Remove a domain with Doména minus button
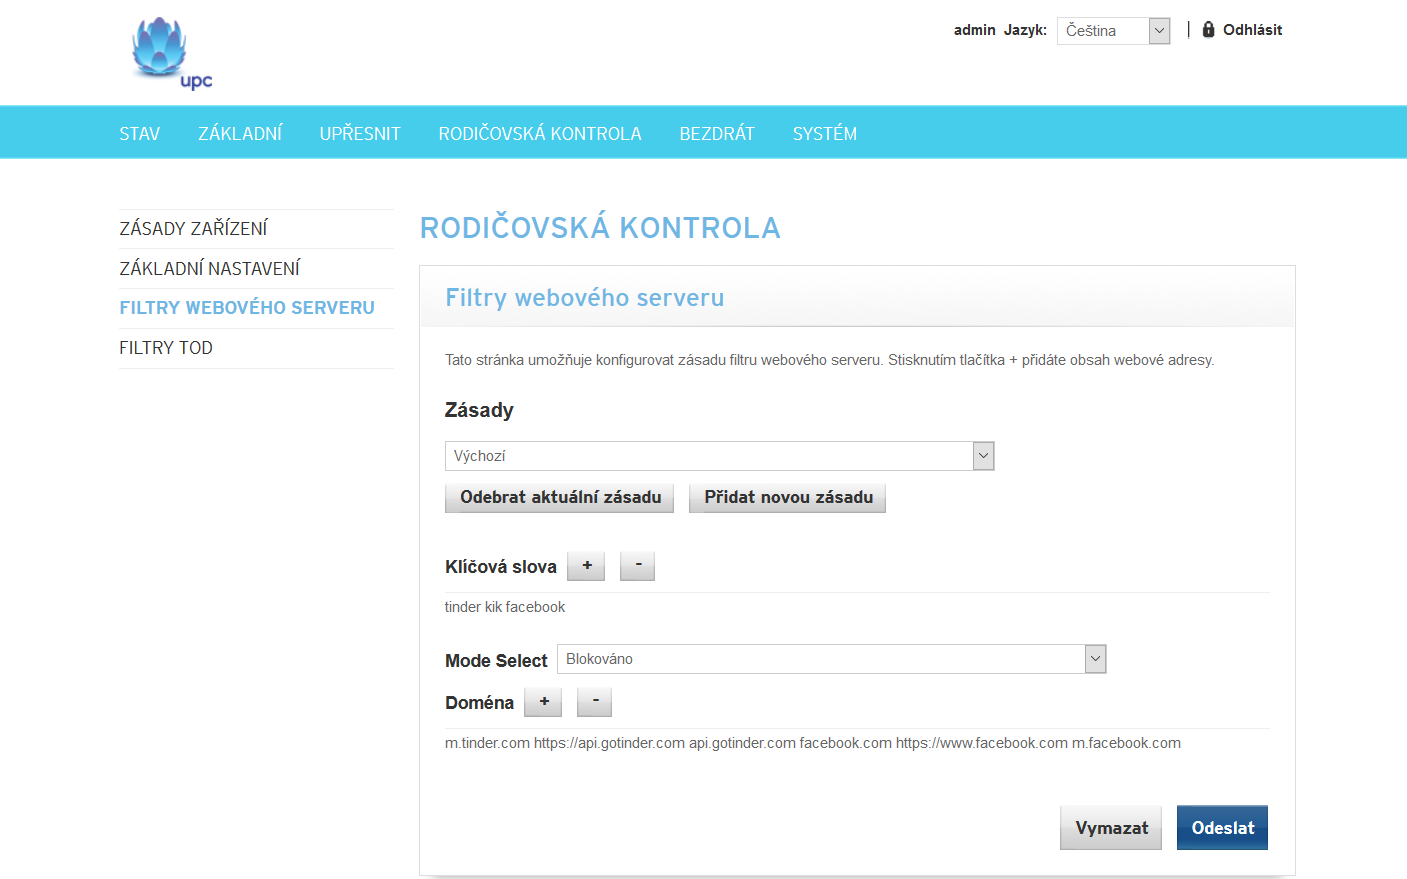 (x=595, y=702)
